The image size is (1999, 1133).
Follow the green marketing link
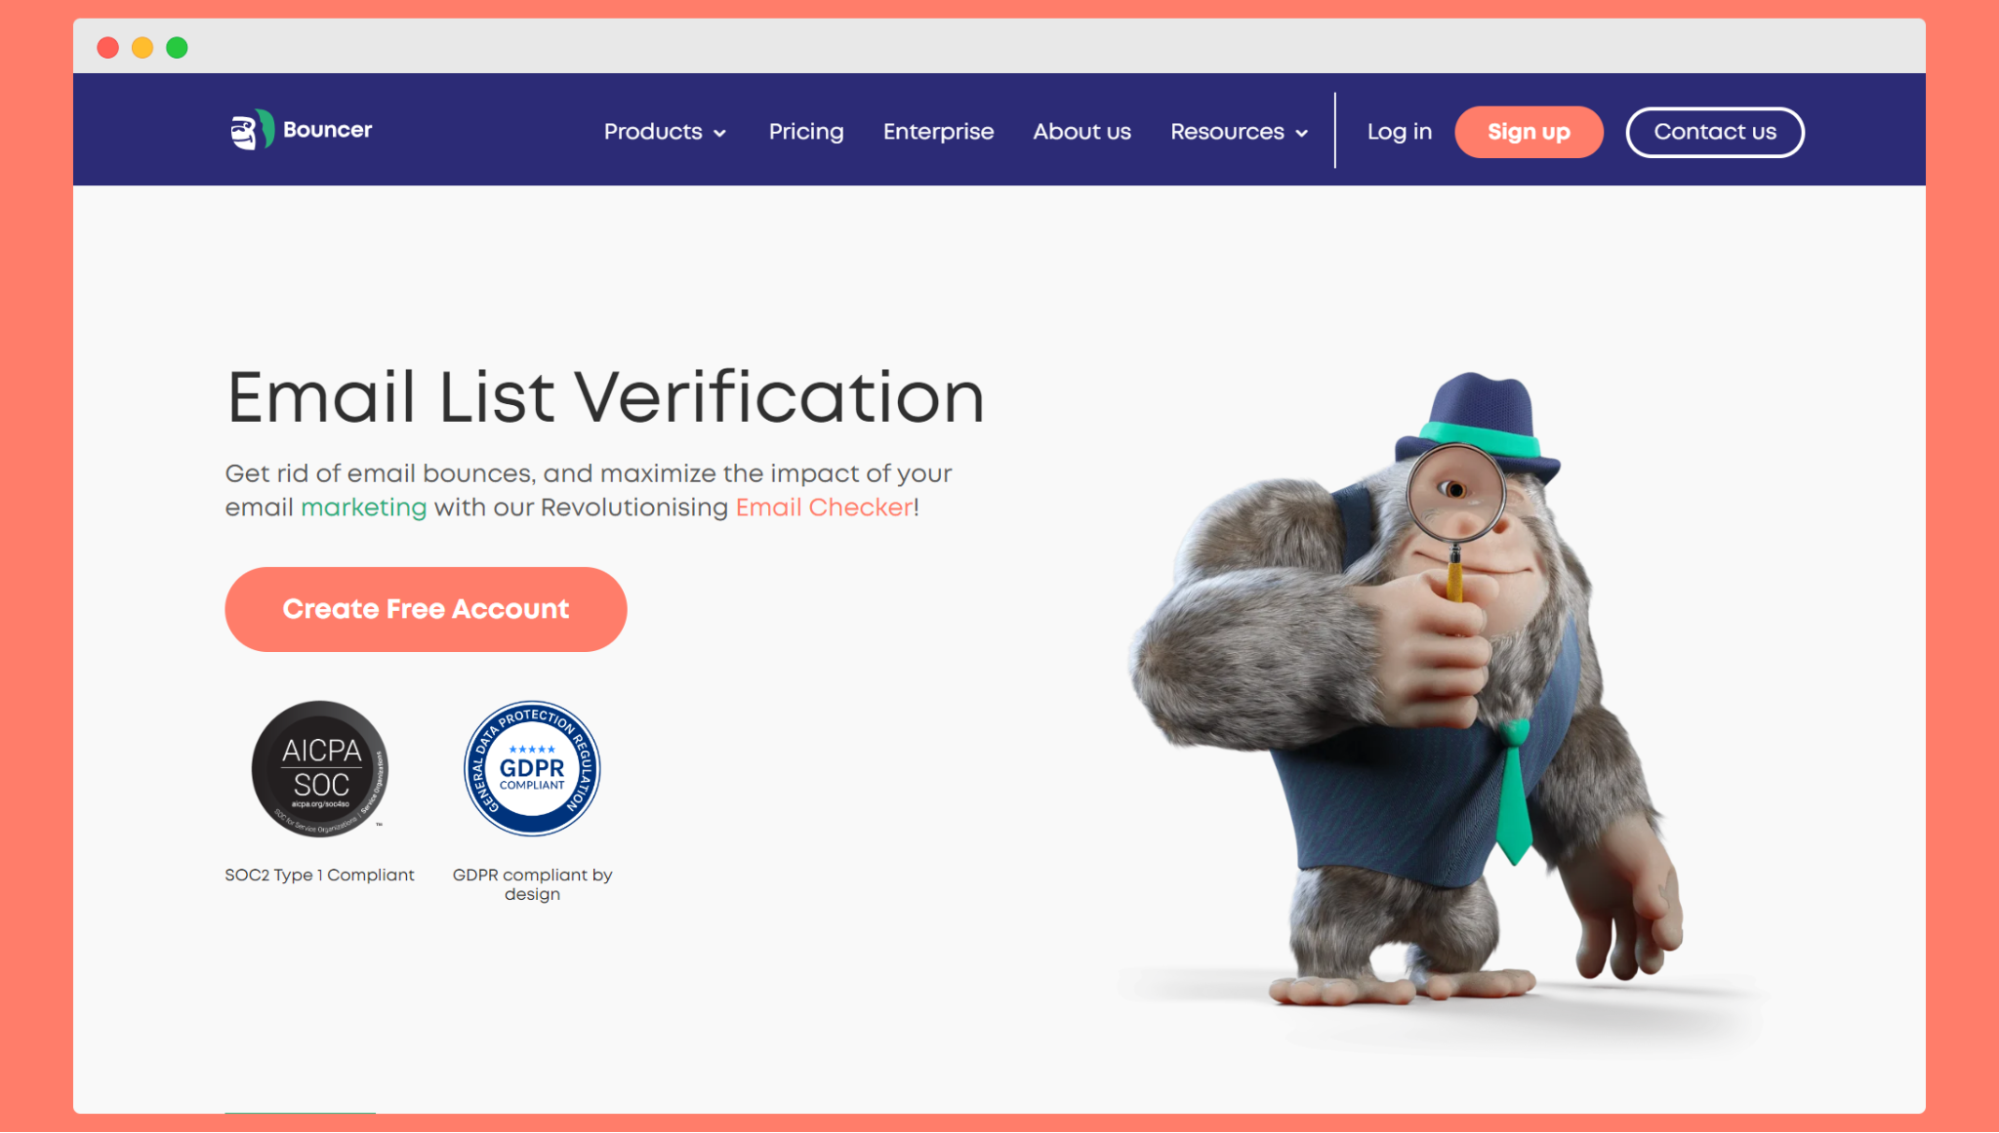pyautogui.click(x=364, y=508)
